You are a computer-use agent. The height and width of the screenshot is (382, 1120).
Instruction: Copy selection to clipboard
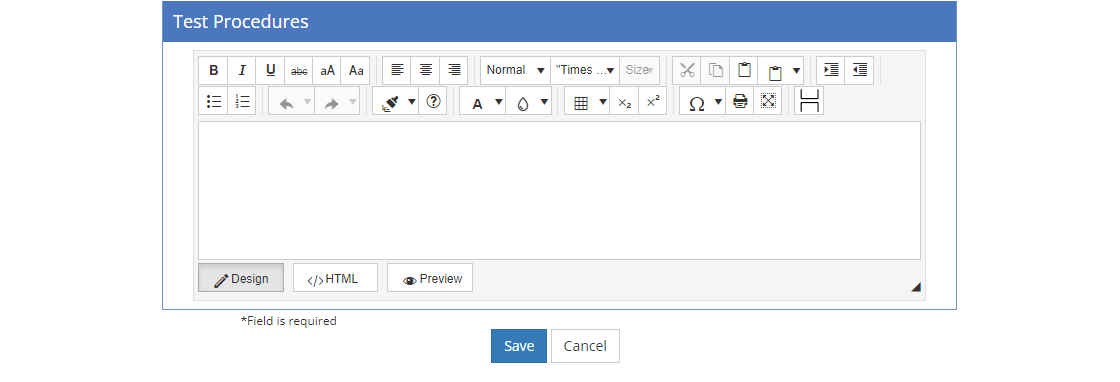click(x=716, y=71)
